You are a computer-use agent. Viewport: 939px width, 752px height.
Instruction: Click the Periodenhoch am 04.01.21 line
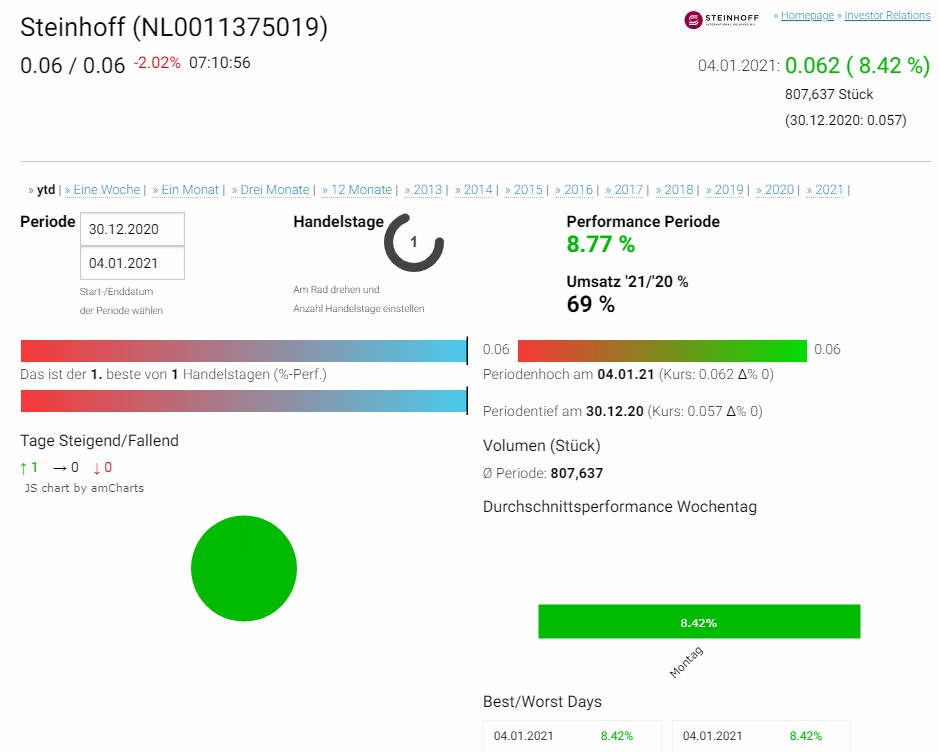628,375
